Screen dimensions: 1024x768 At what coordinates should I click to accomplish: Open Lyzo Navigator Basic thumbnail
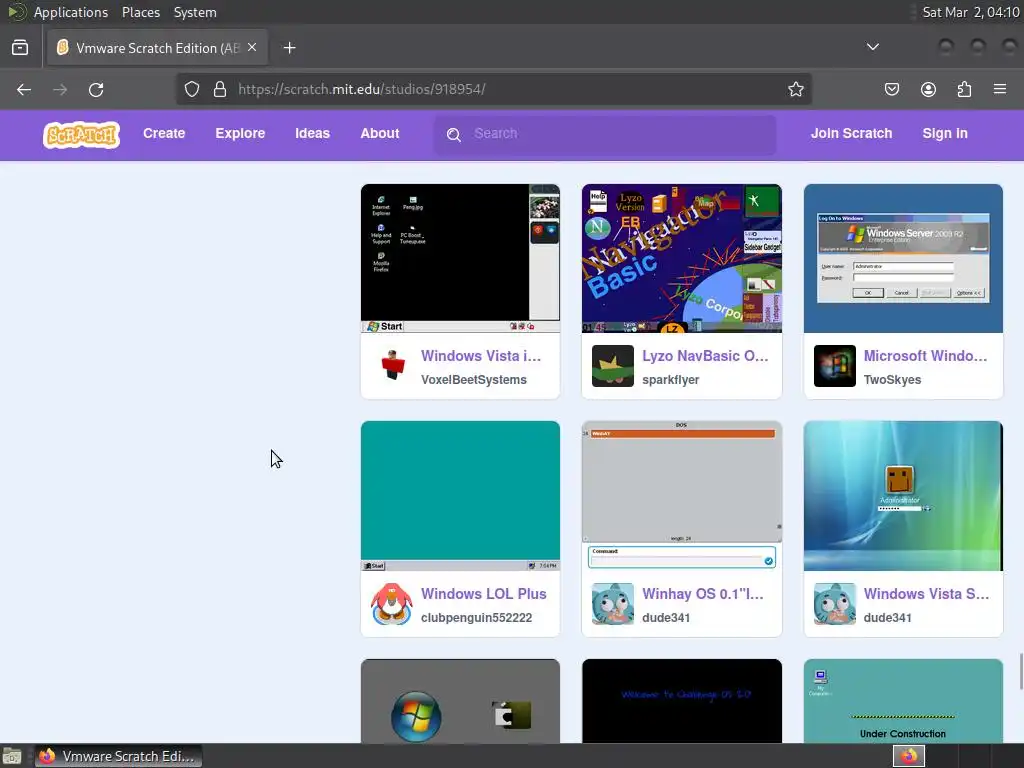[x=682, y=258]
